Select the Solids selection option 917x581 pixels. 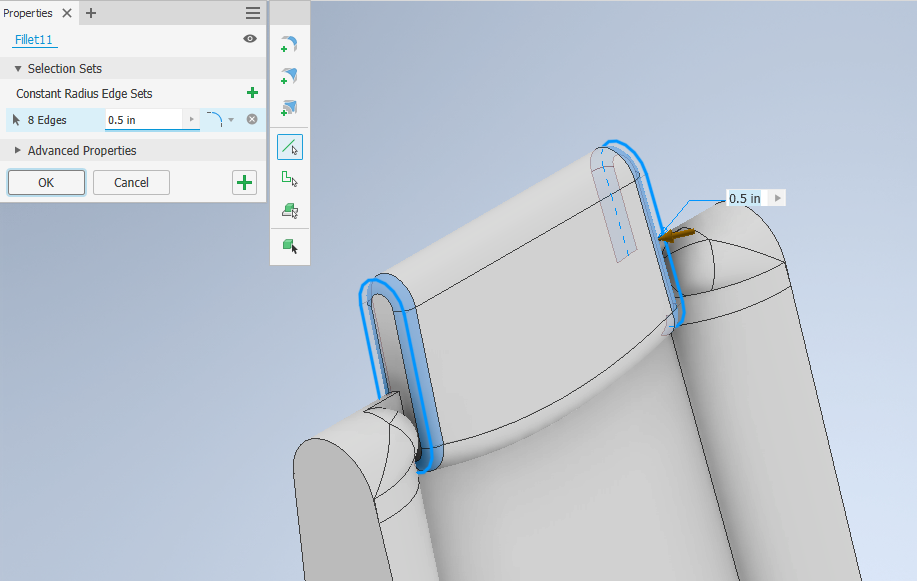pos(289,246)
